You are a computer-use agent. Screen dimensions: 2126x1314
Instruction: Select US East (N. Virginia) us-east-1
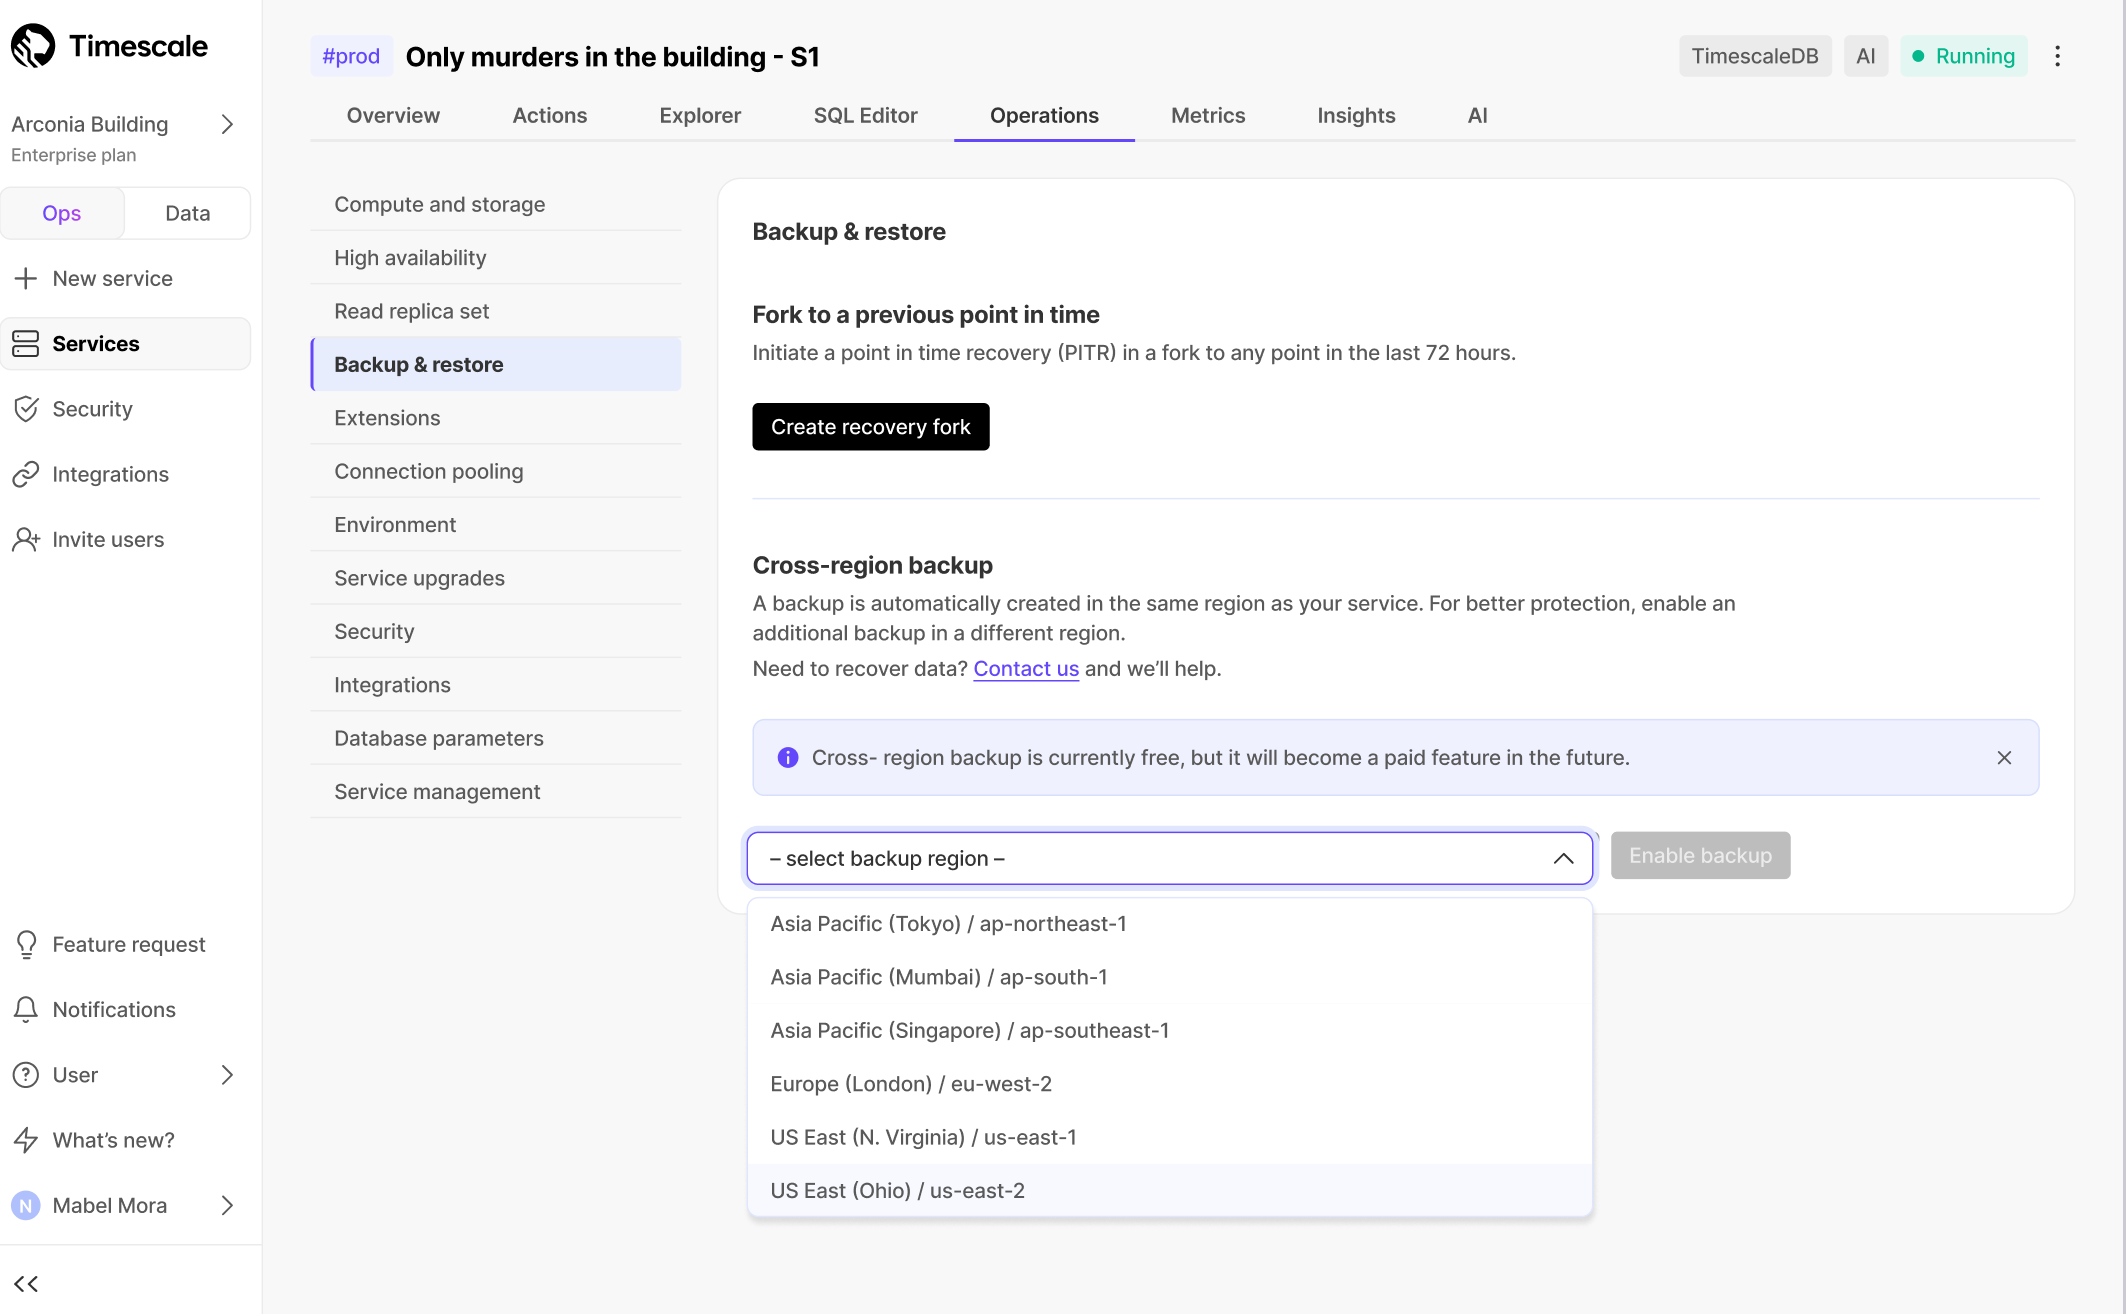point(1169,1137)
